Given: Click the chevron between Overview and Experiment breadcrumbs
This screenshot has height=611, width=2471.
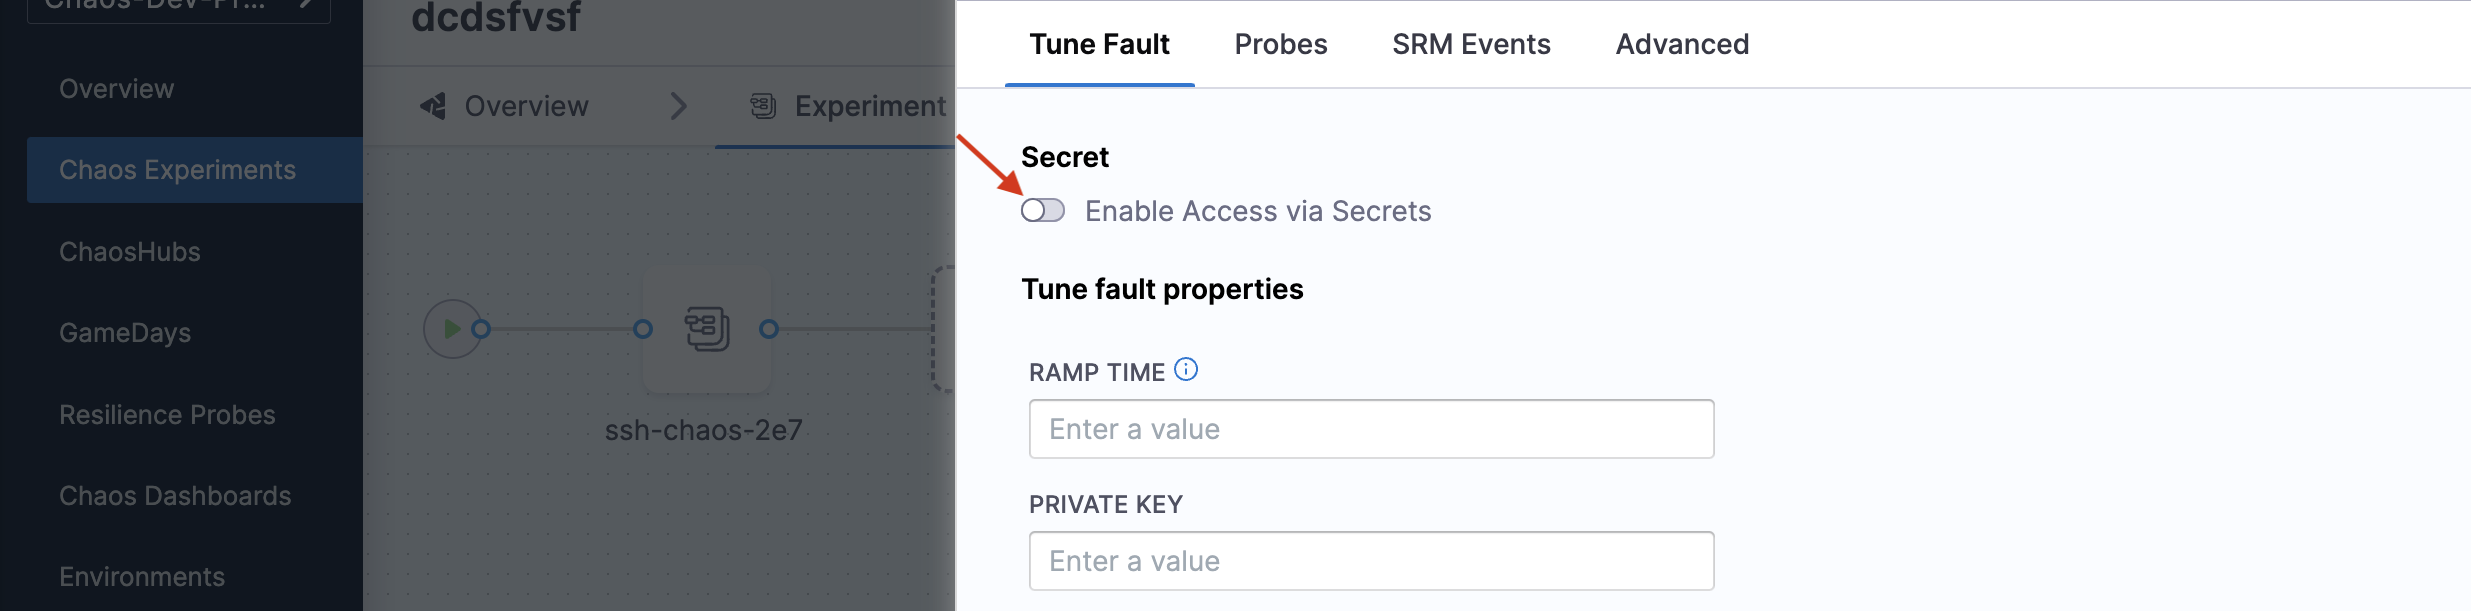Looking at the screenshot, I should click(x=679, y=106).
